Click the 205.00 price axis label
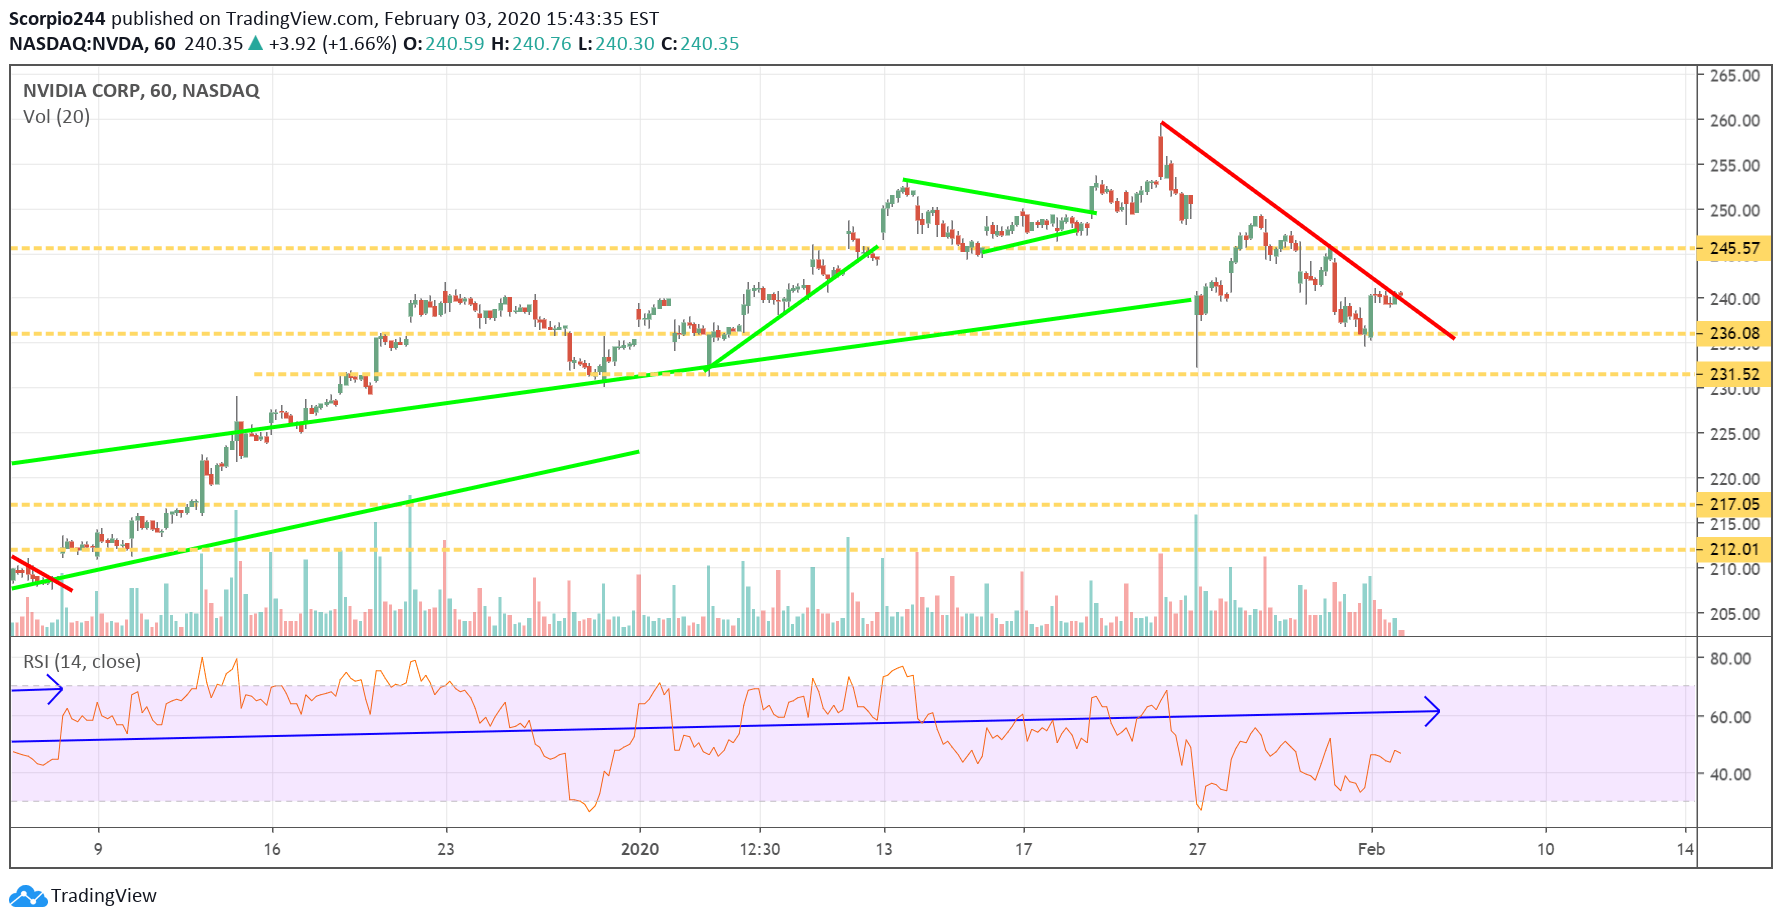Screen dimensions: 1782x923 (1735, 613)
